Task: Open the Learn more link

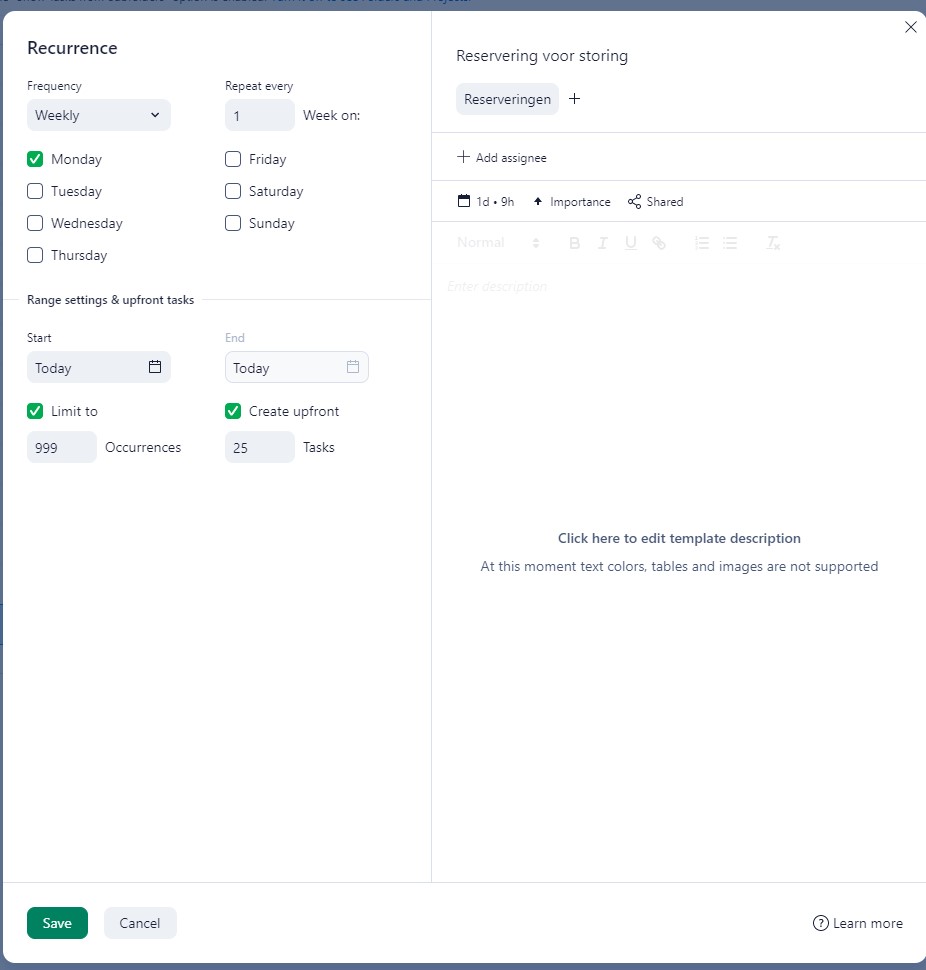Action: click(857, 923)
